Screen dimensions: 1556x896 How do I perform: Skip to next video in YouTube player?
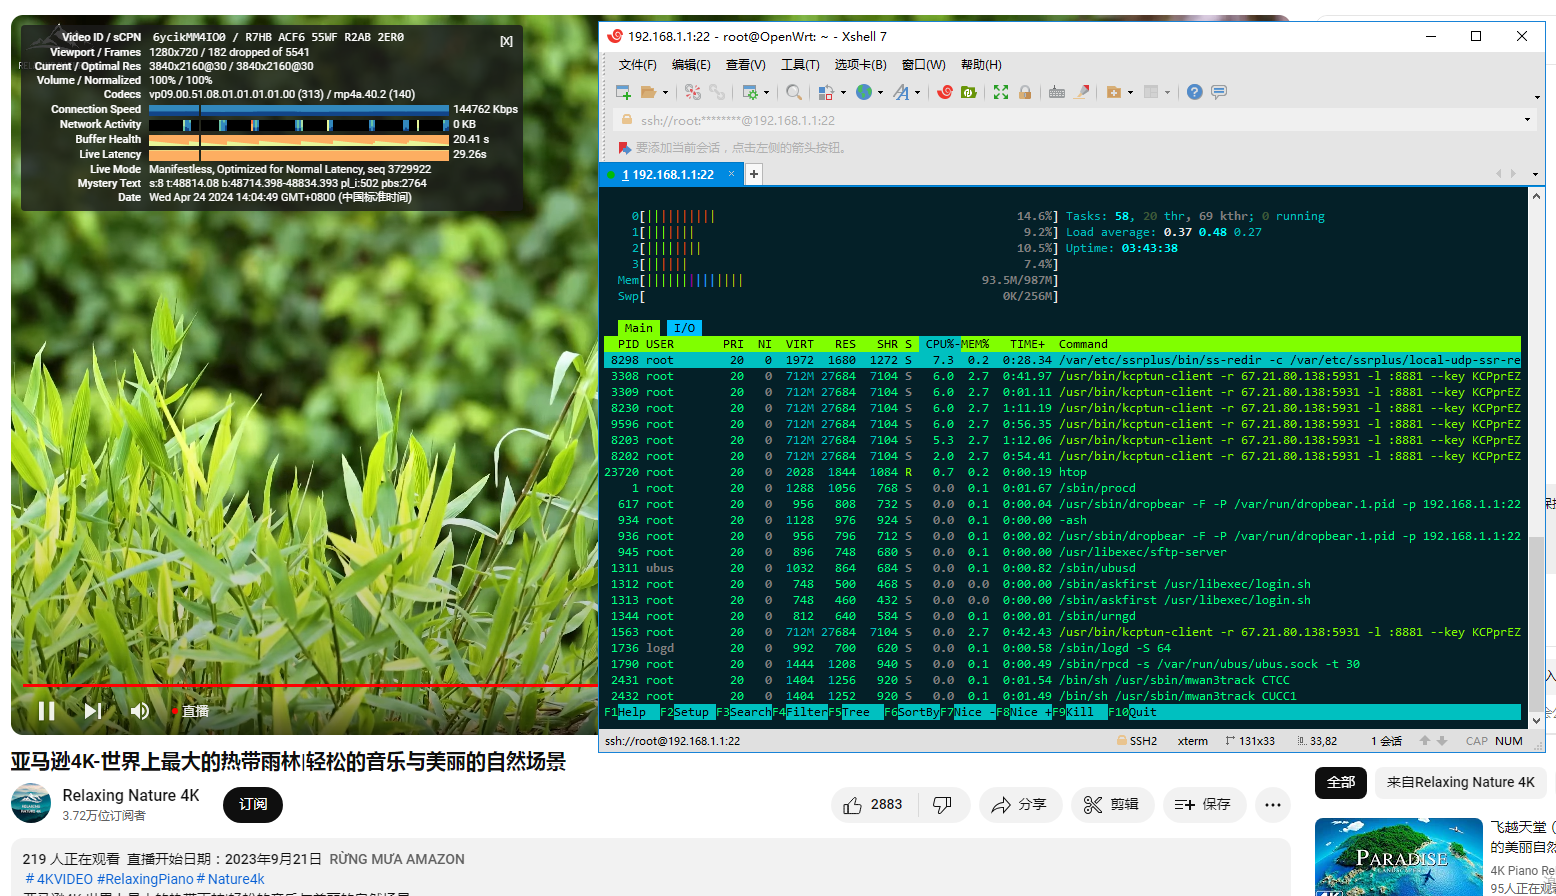[93, 711]
